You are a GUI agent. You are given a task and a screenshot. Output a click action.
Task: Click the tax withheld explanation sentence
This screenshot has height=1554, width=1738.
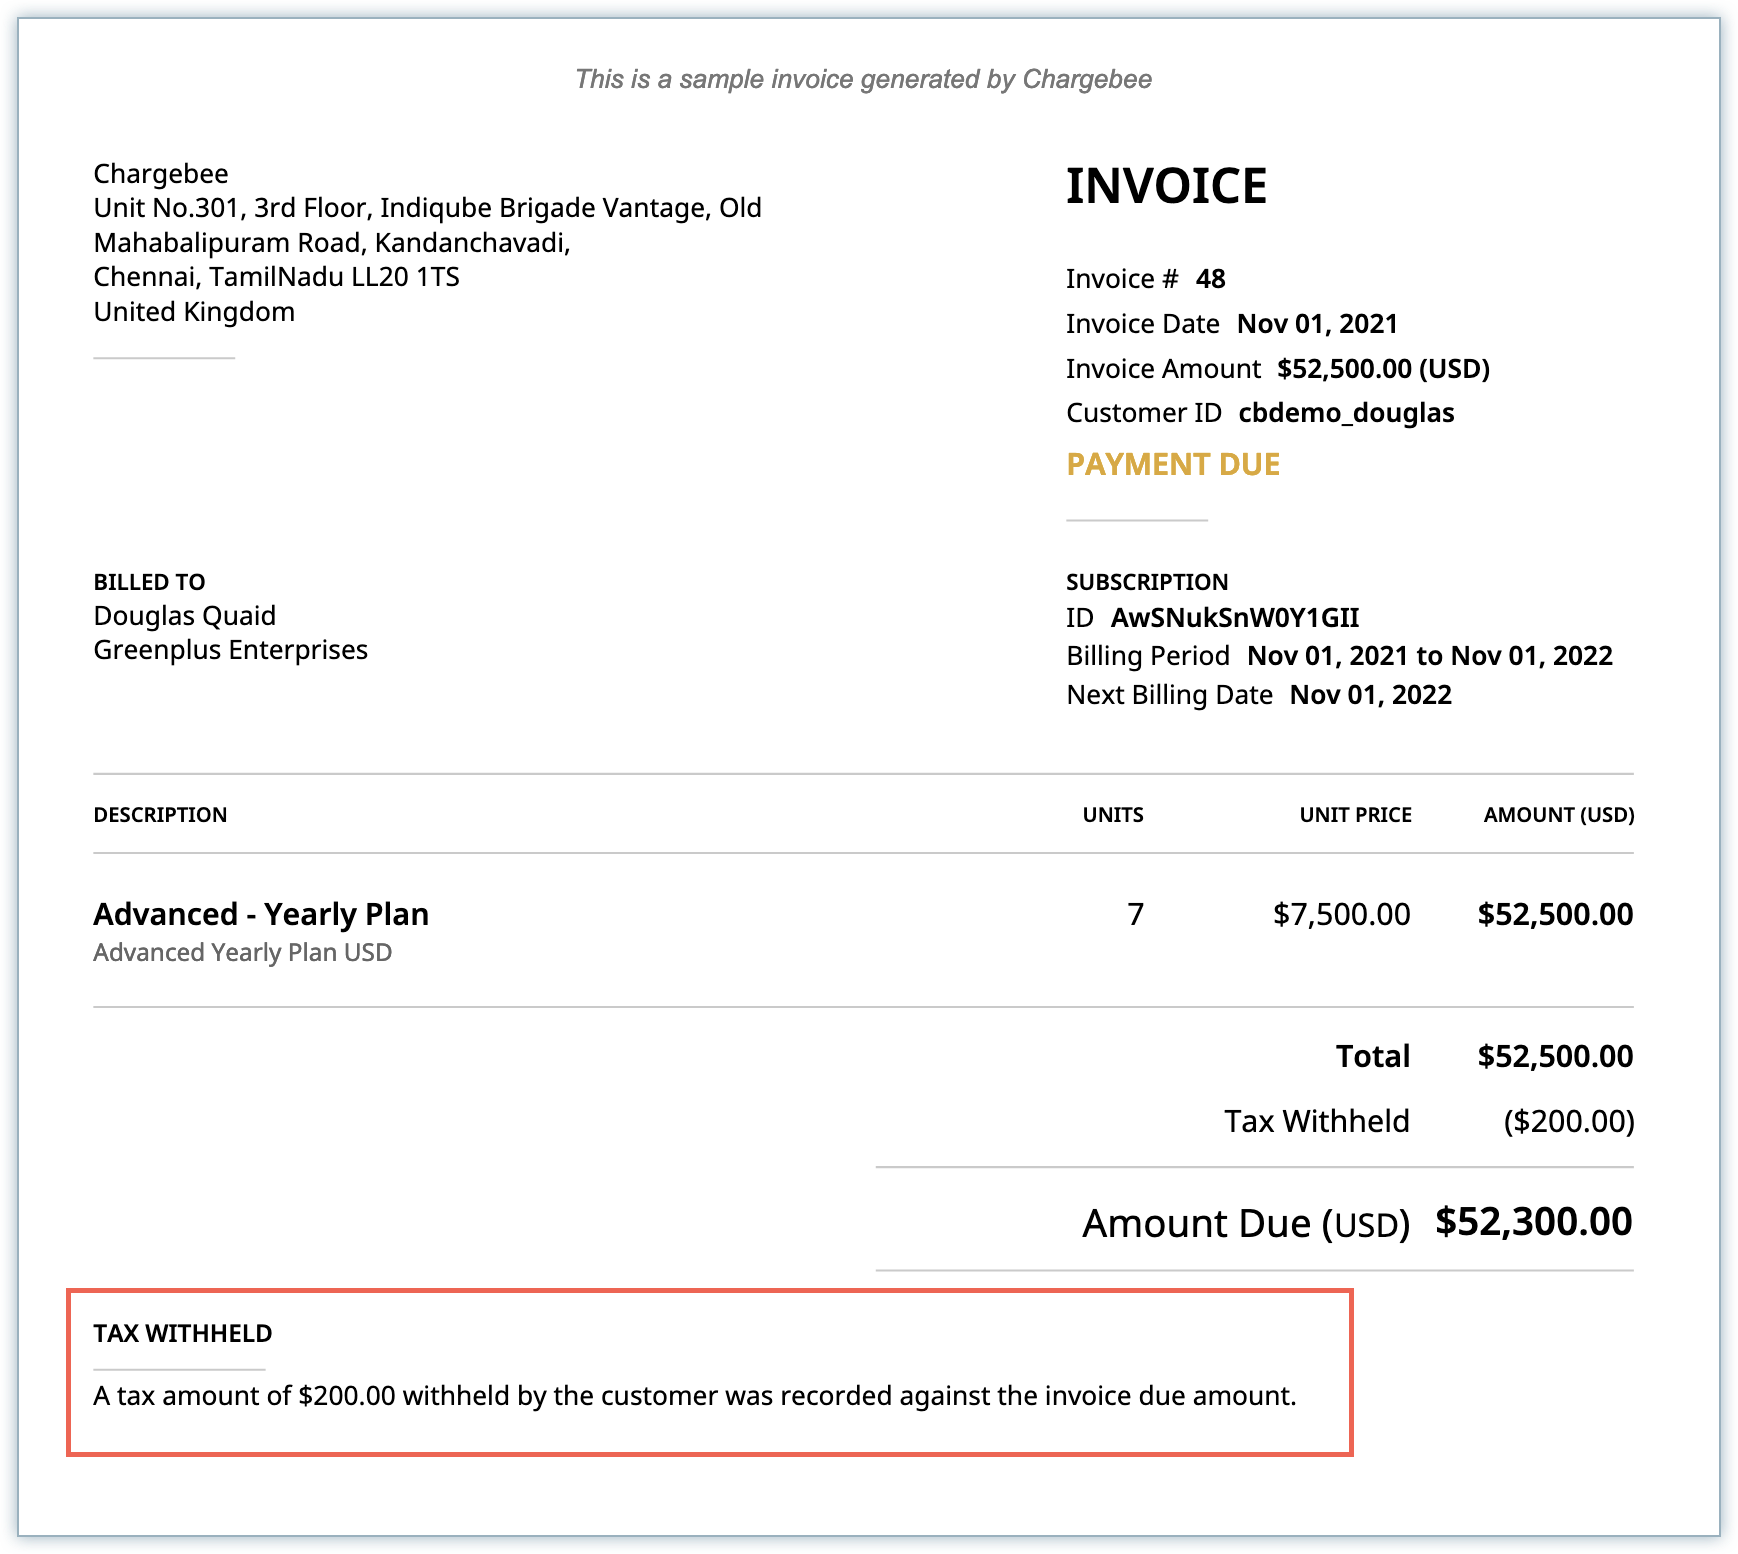[695, 1396]
